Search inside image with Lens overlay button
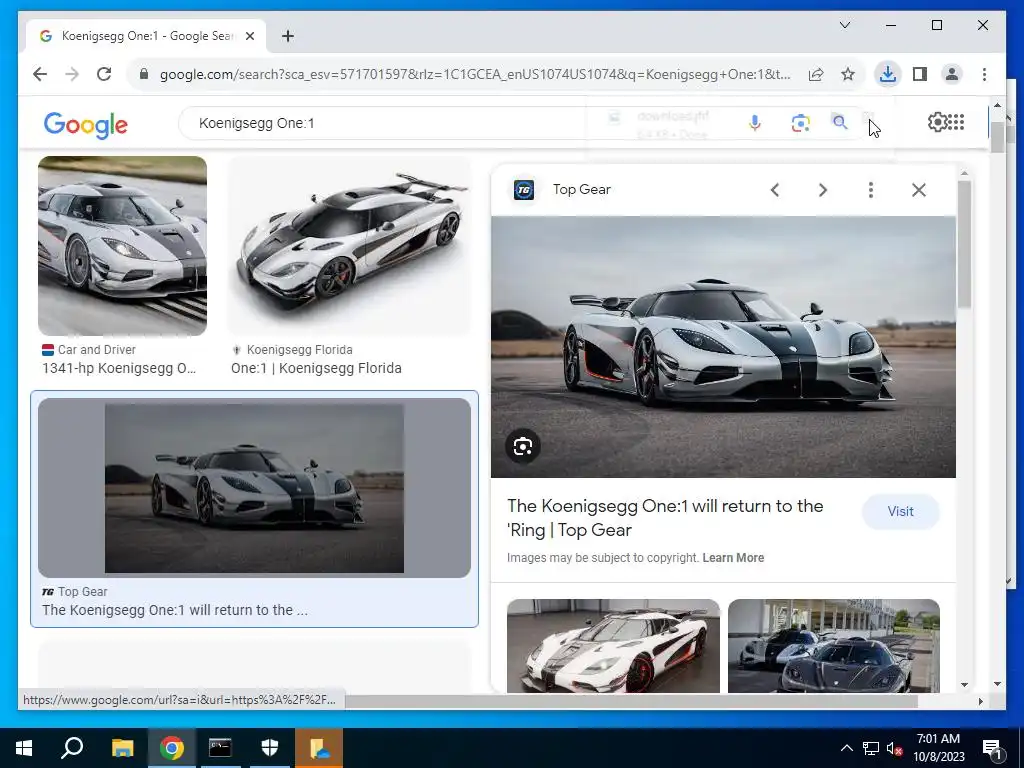The width and height of the screenshot is (1024, 768). [x=522, y=447]
